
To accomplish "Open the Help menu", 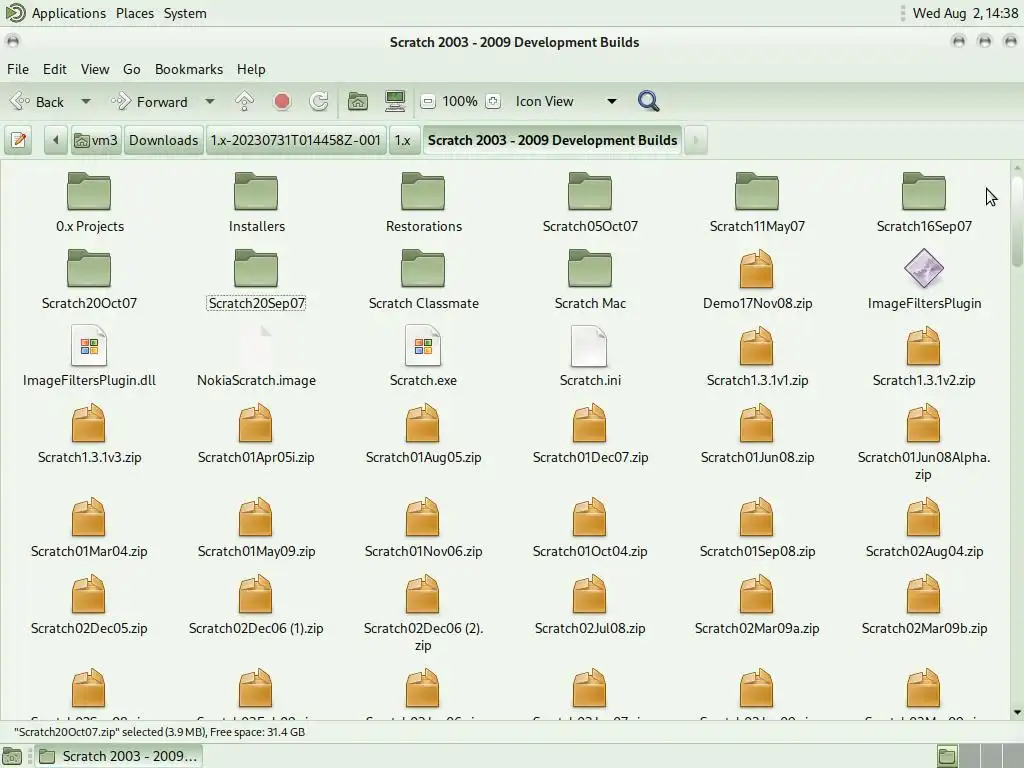I will (x=251, y=69).
